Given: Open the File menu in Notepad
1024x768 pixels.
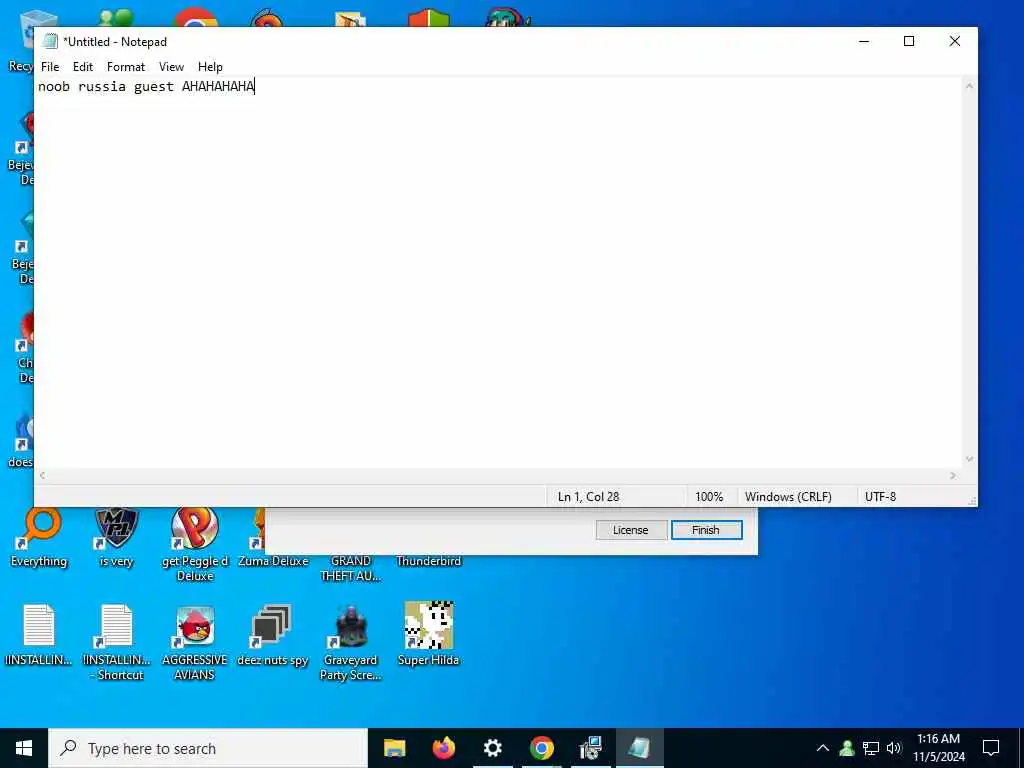Looking at the screenshot, I should [x=50, y=67].
